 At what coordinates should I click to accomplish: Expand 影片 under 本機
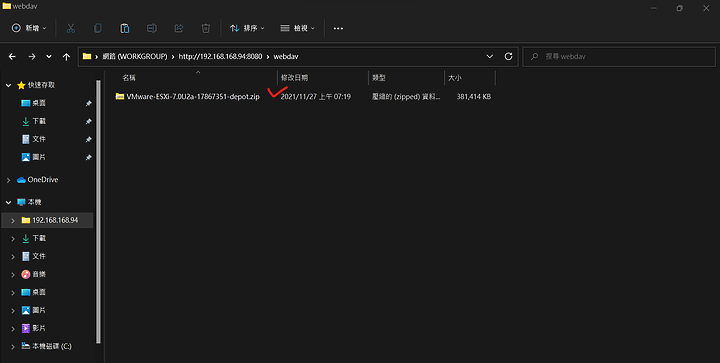coord(13,329)
